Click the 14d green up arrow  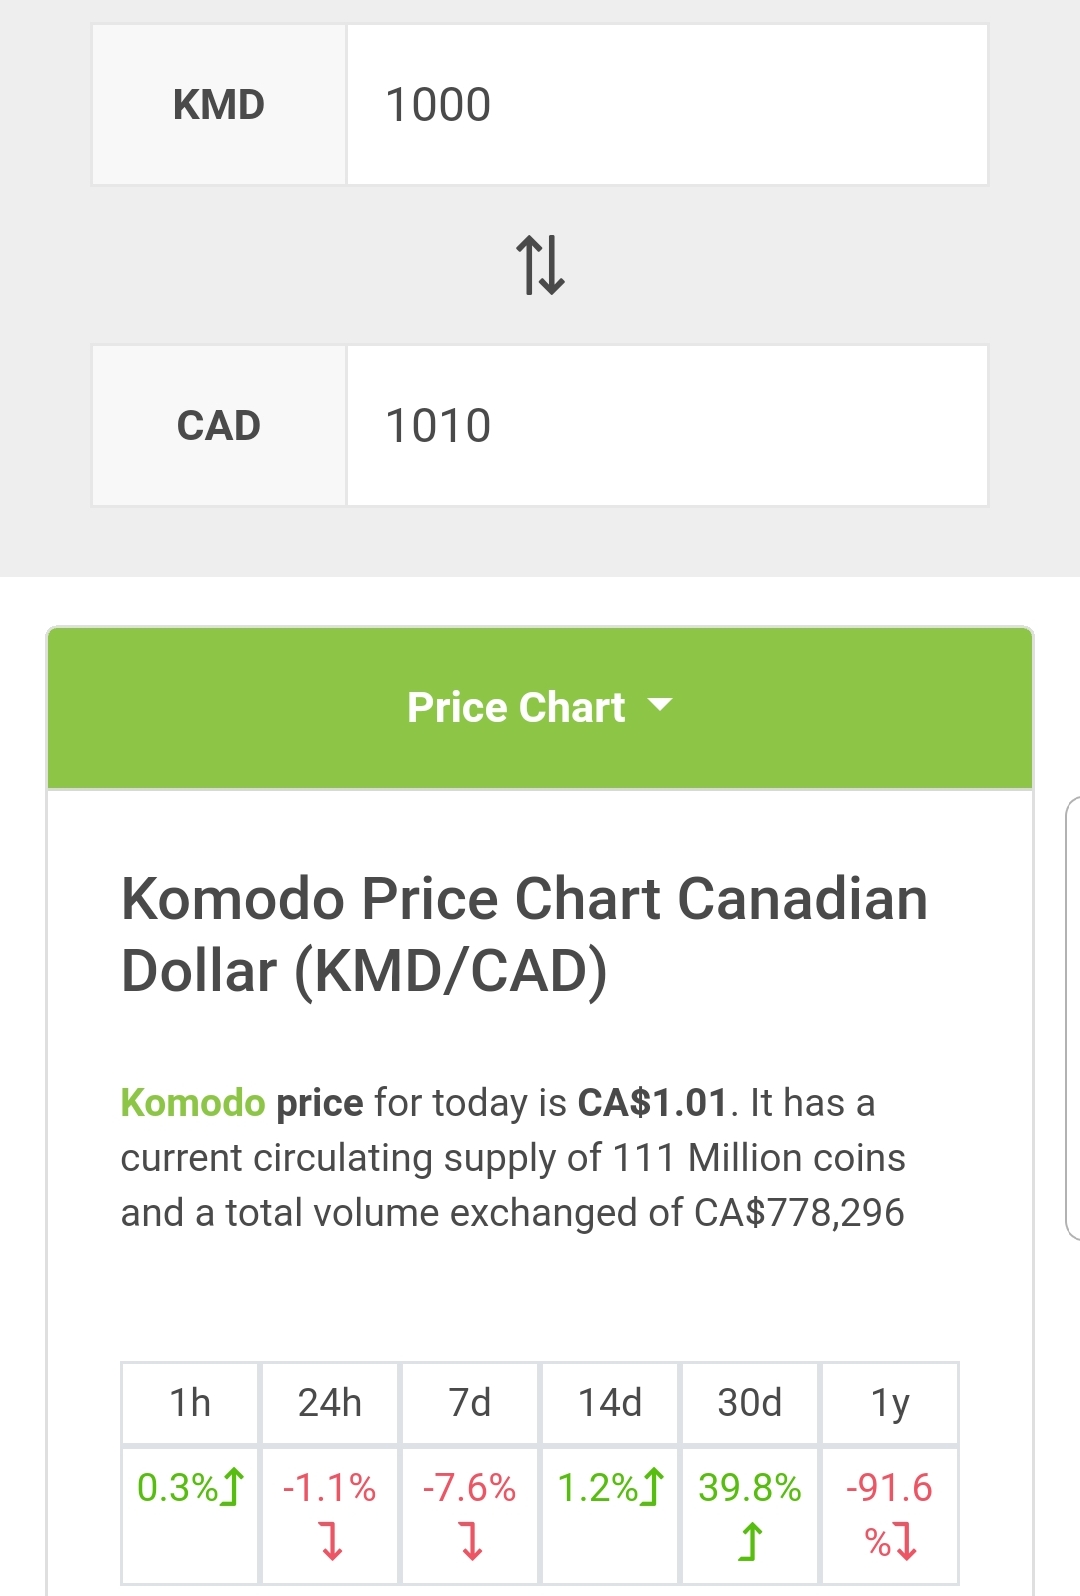652,1487
